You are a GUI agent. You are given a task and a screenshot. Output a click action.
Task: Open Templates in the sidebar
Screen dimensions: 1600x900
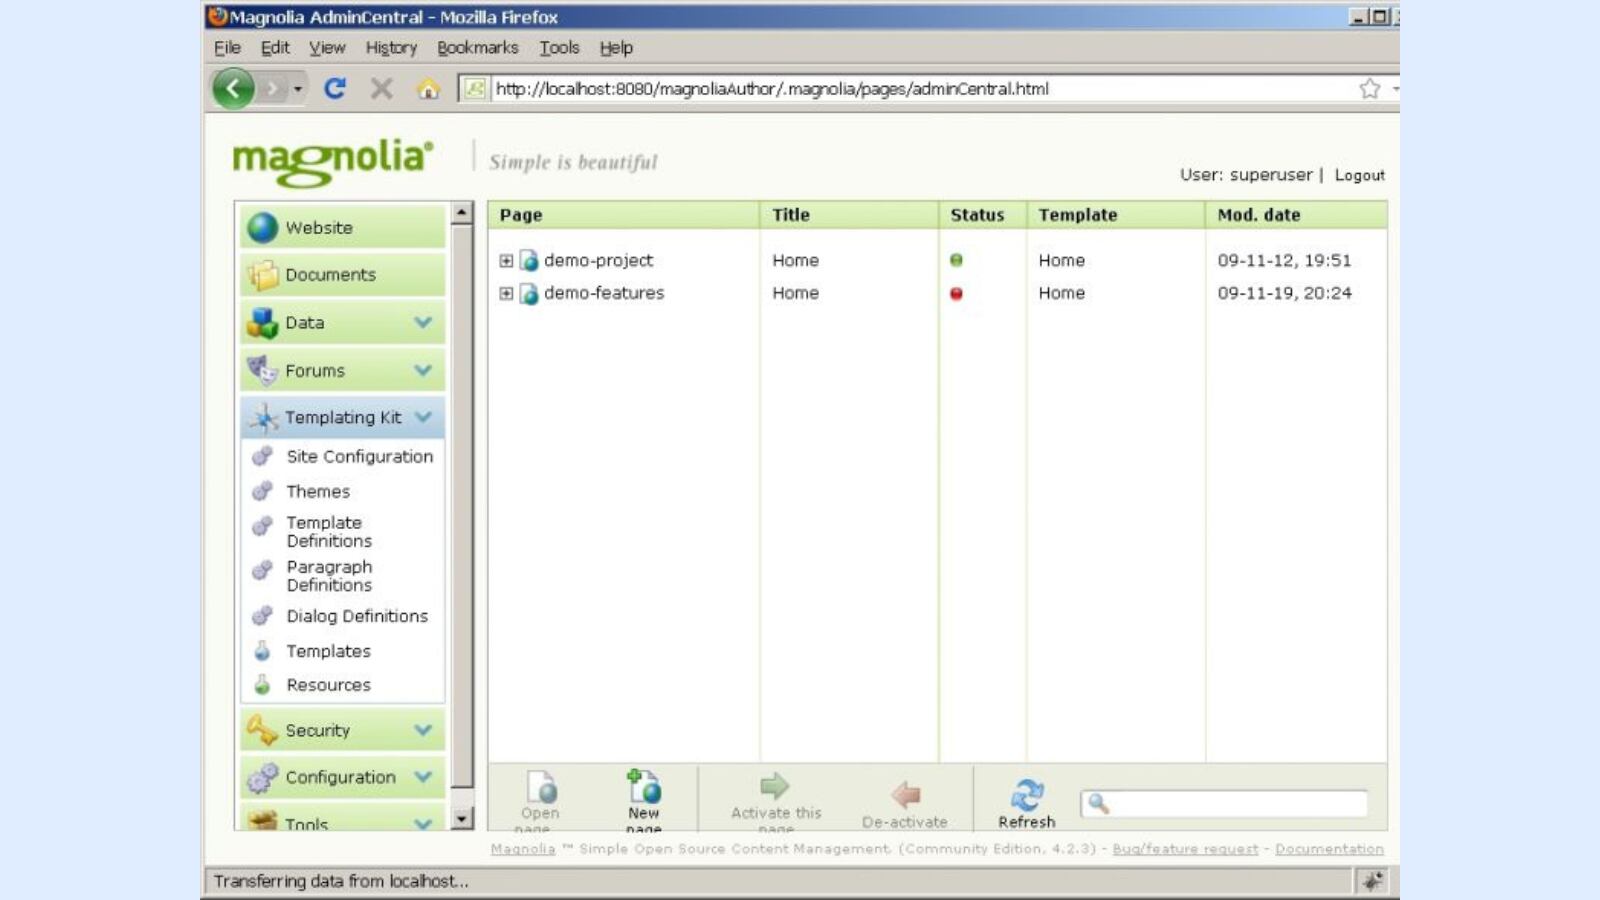(328, 651)
